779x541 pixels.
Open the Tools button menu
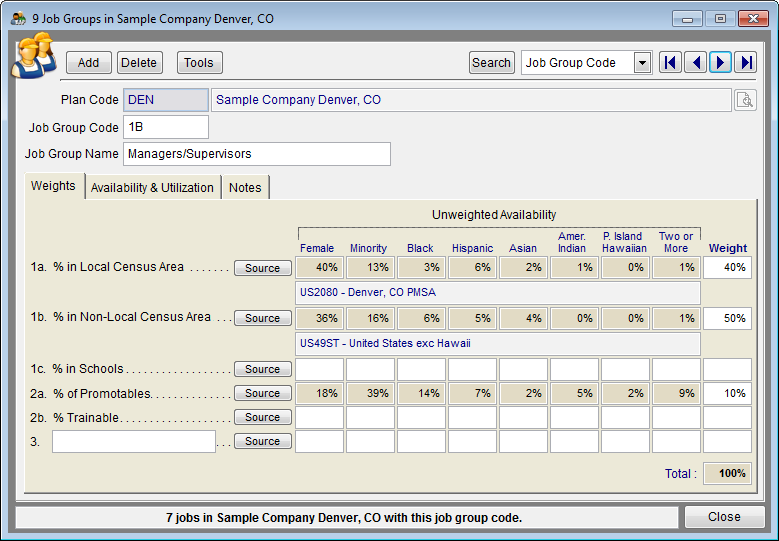(199, 63)
